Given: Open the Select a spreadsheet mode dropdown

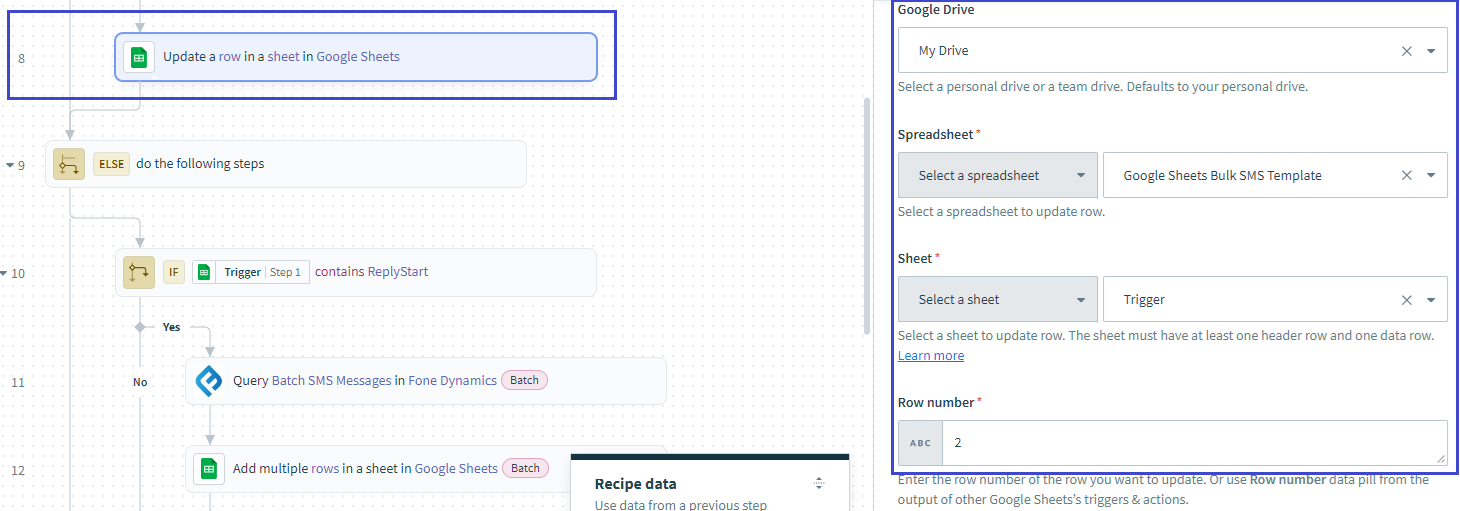Looking at the screenshot, I should pos(997,175).
